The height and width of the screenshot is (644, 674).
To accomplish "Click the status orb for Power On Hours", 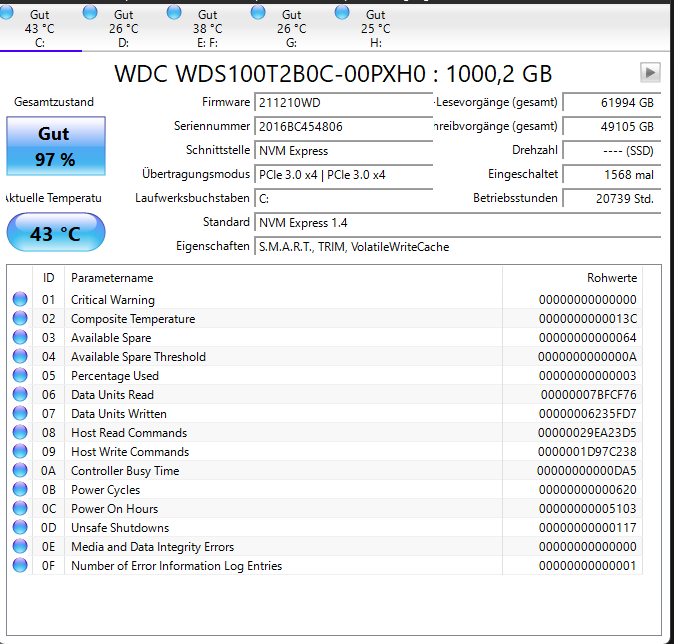I will 20,508.
